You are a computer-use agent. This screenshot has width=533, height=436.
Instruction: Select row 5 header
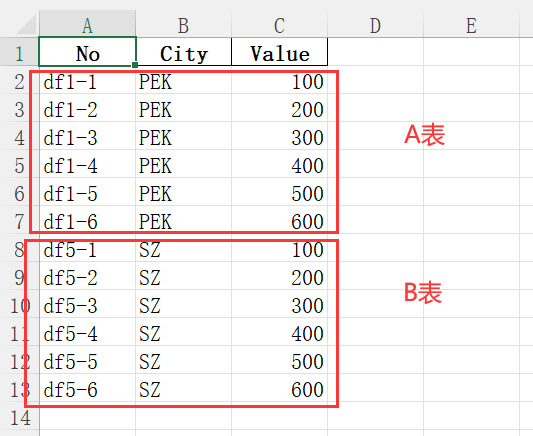click(19, 164)
